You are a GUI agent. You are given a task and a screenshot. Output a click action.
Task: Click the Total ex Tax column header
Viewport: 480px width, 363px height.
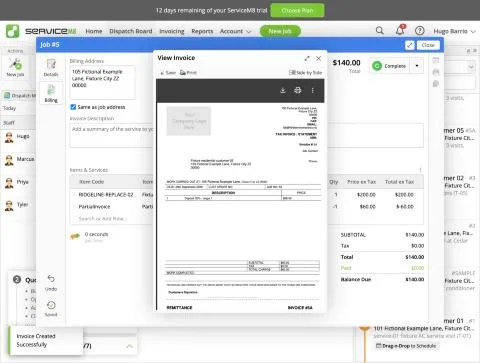(399, 182)
